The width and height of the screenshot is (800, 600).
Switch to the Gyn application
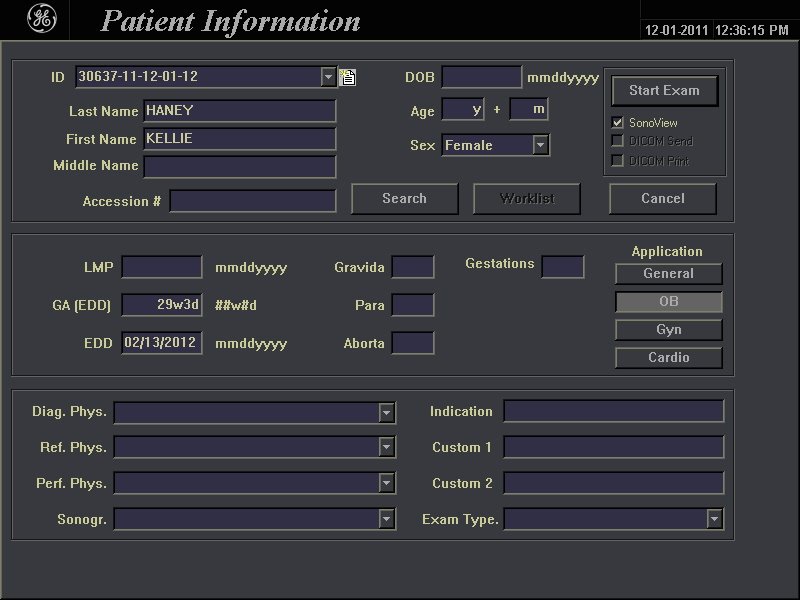click(668, 329)
